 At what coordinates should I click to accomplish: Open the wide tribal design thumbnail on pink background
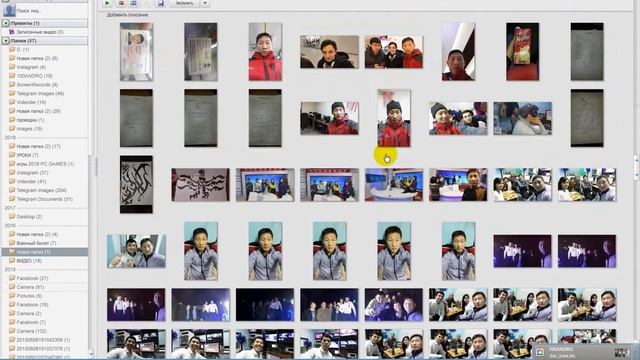[x=200, y=185]
